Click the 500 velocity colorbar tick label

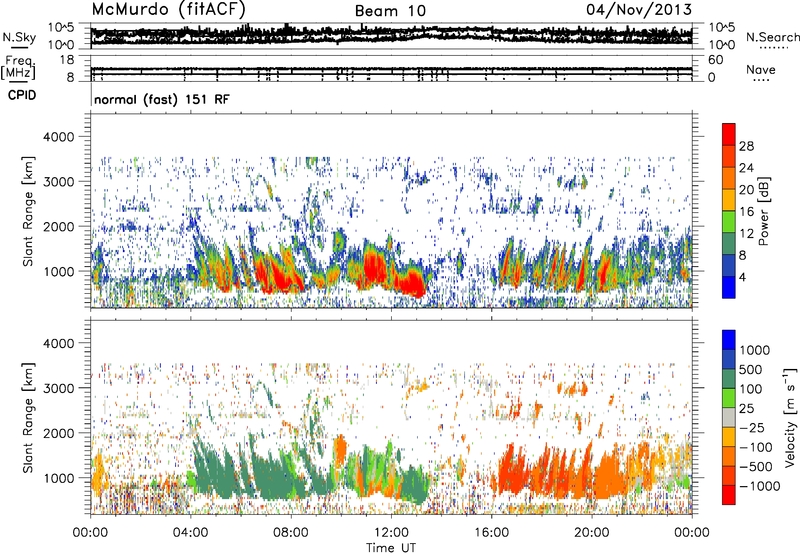click(750, 370)
